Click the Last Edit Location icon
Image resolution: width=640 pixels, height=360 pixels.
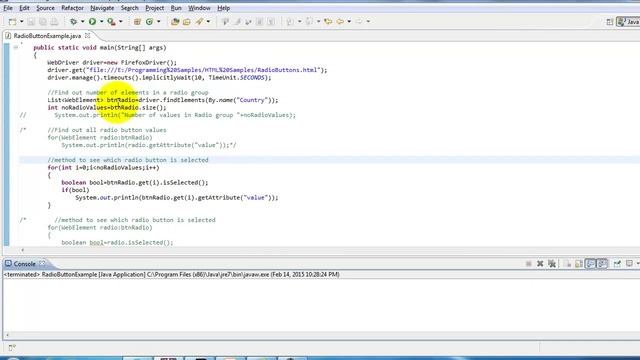tap(328, 22)
